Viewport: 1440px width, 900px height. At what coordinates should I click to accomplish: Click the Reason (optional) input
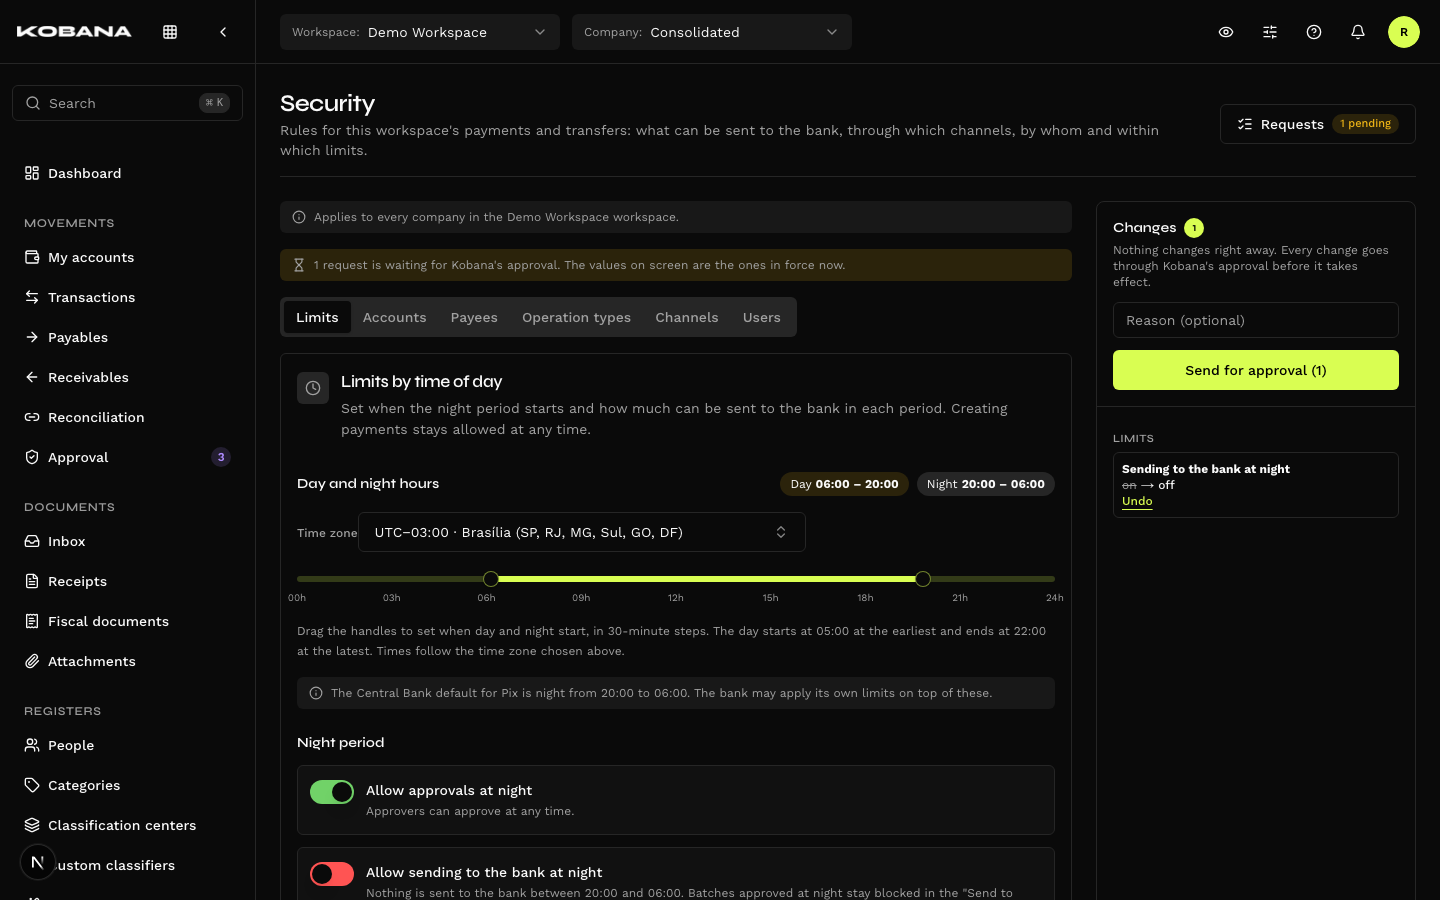pyautogui.click(x=1256, y=320)
